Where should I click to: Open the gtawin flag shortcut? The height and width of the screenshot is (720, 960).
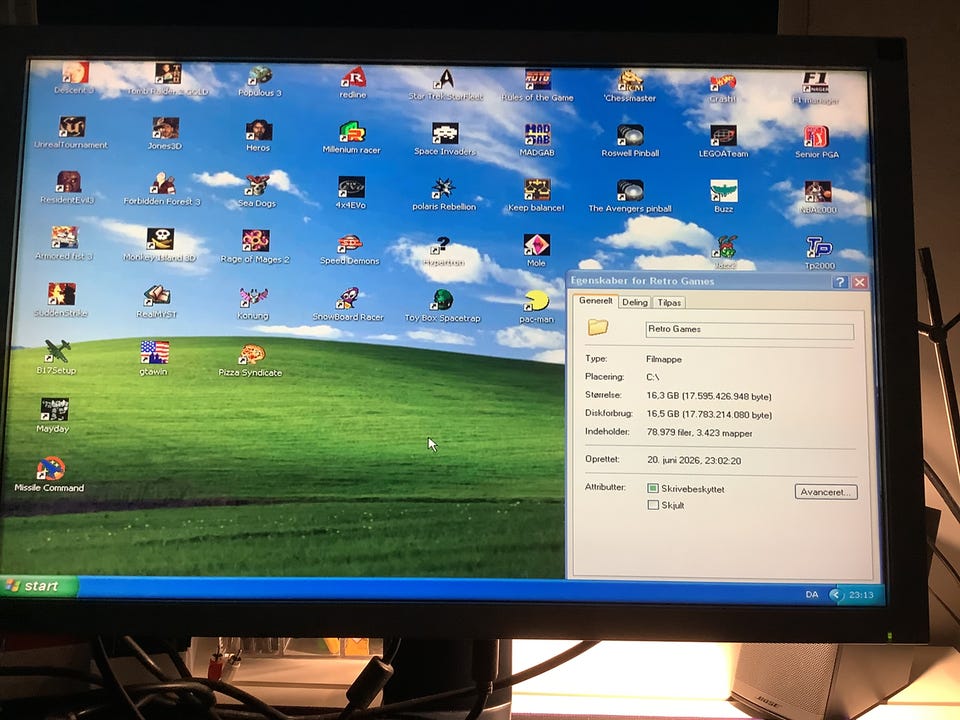(154, 353)
